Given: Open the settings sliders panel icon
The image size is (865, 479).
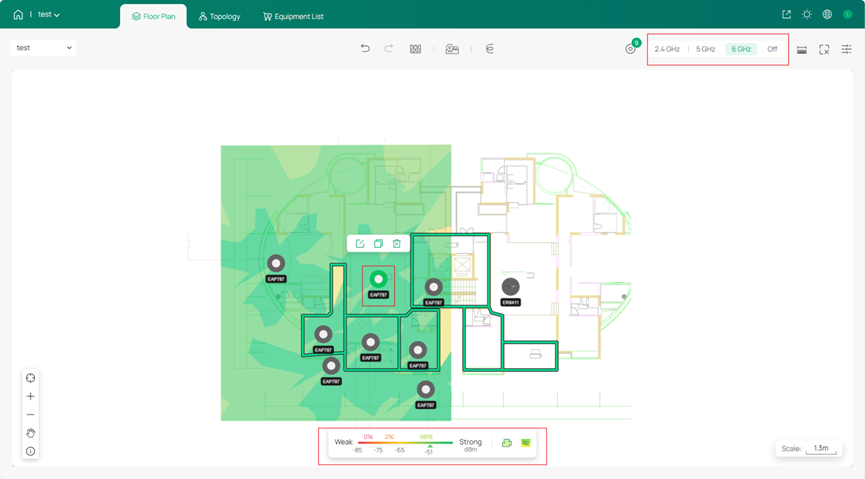Looking at the screenshot, I should tap(847, 49).
